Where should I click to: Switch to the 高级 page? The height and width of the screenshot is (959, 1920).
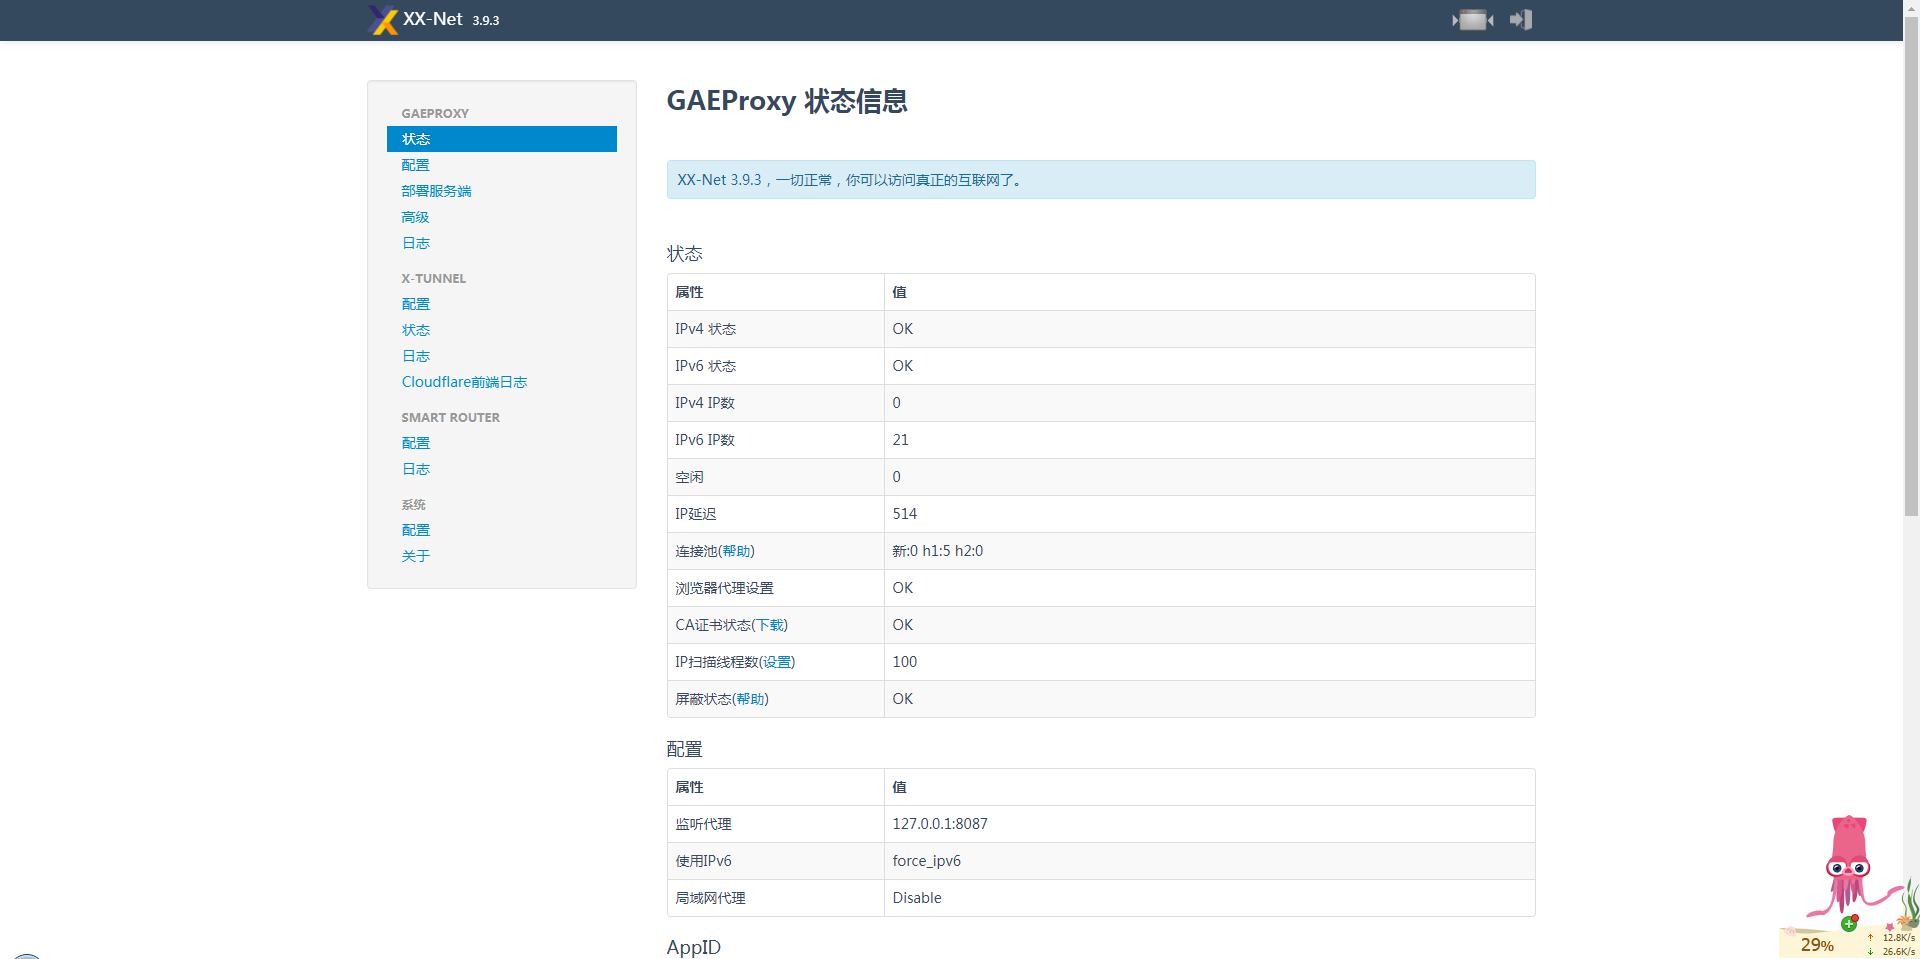click(x=415, y=217)
